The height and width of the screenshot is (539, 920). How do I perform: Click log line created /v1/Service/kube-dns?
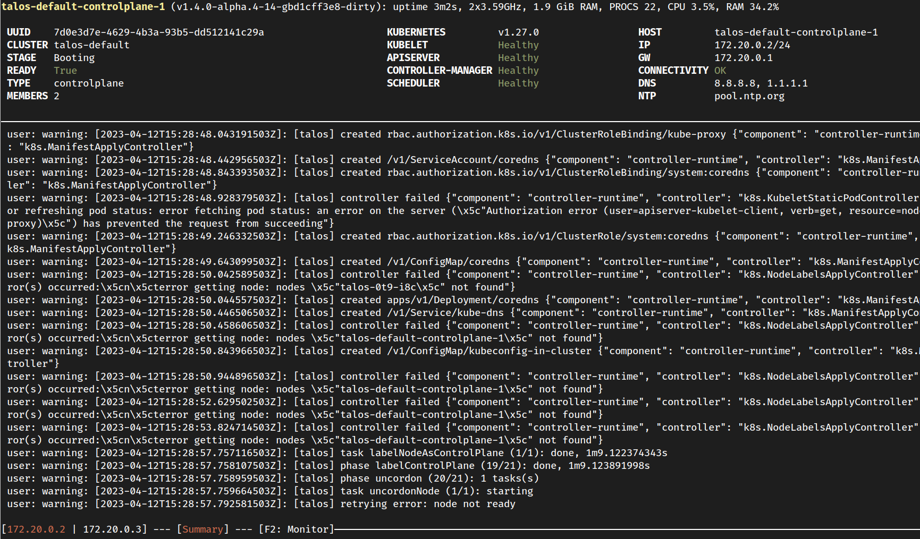pyautogui.click(x=463, y=313)
